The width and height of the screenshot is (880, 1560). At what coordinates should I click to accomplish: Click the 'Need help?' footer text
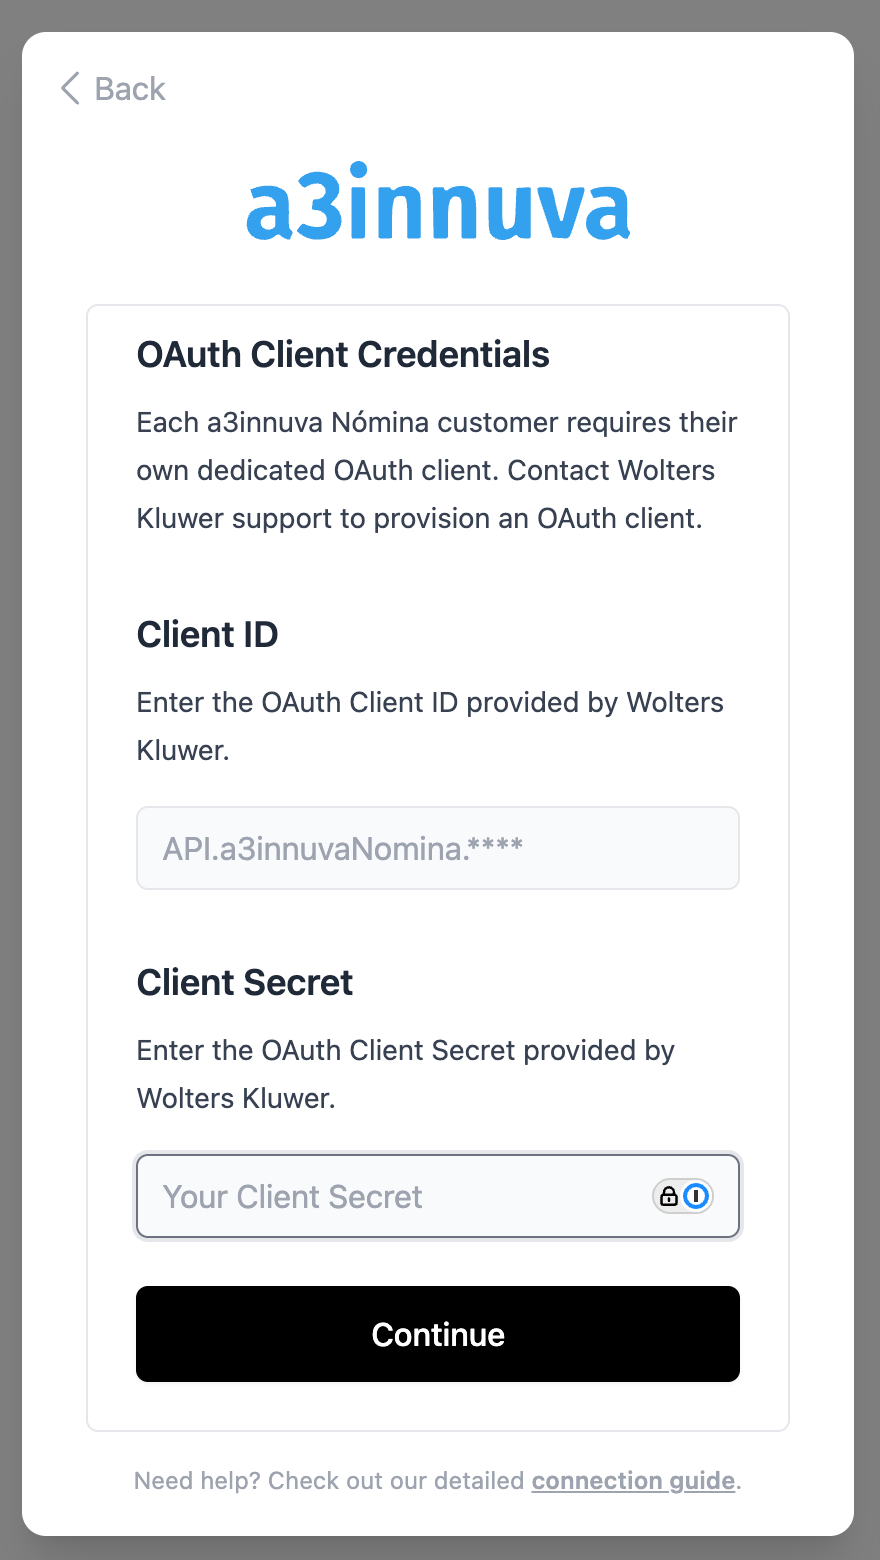pos(330,1480)
